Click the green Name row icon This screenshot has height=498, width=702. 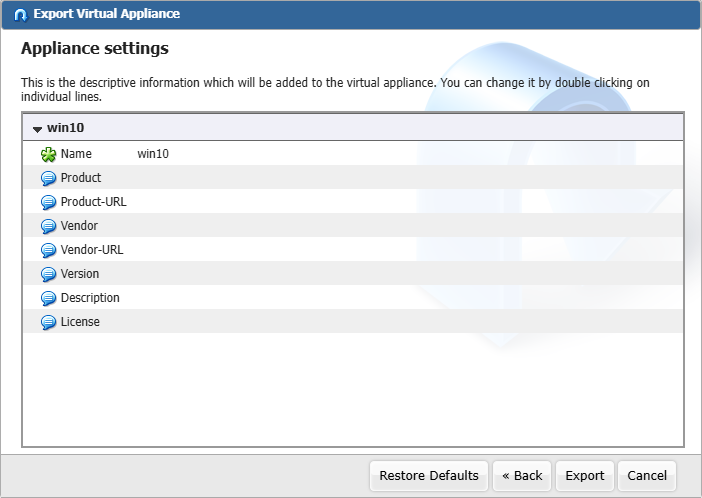48,155
